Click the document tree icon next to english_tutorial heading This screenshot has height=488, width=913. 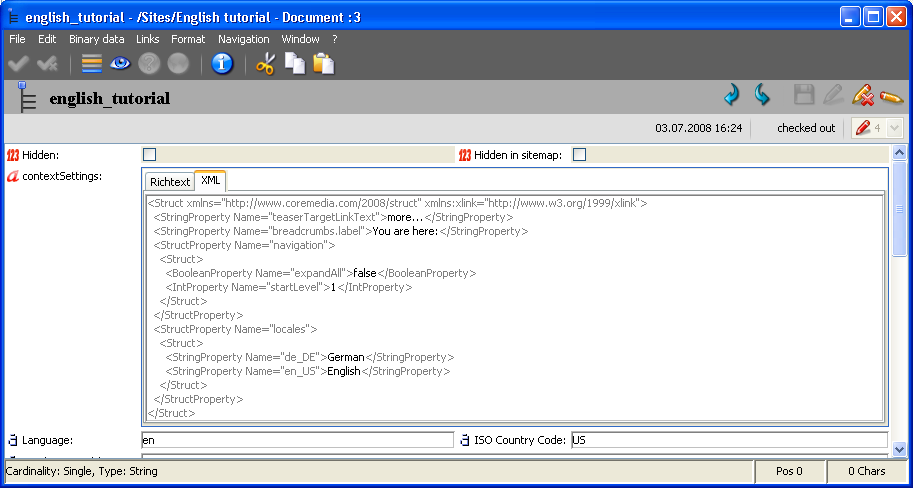[x=26, y=97]
